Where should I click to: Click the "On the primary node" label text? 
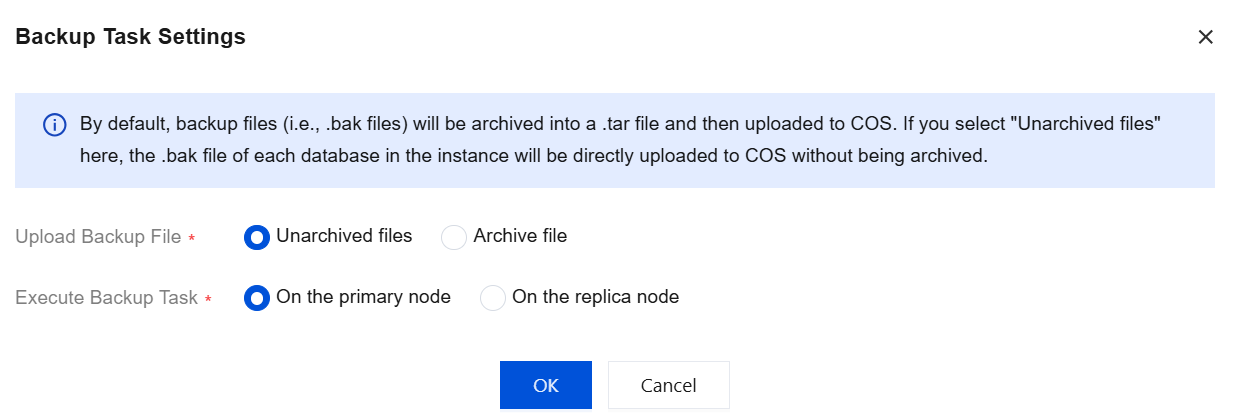coord(363,297)
